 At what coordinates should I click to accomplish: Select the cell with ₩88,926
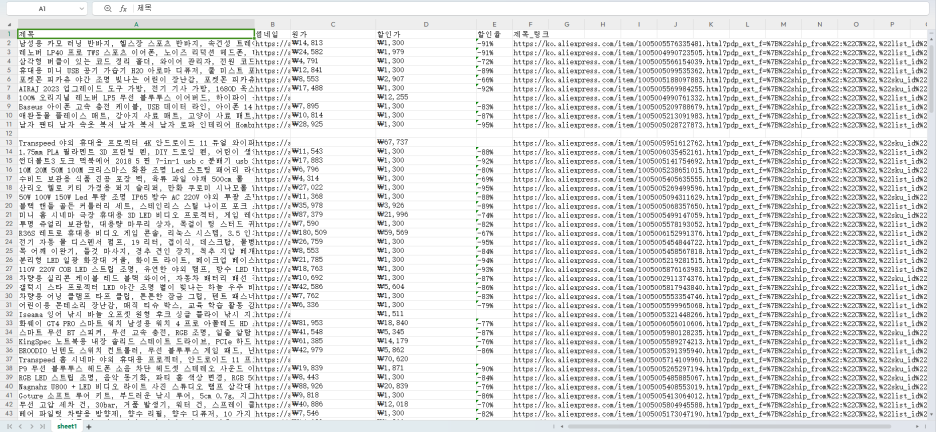(x=333, y=386)
